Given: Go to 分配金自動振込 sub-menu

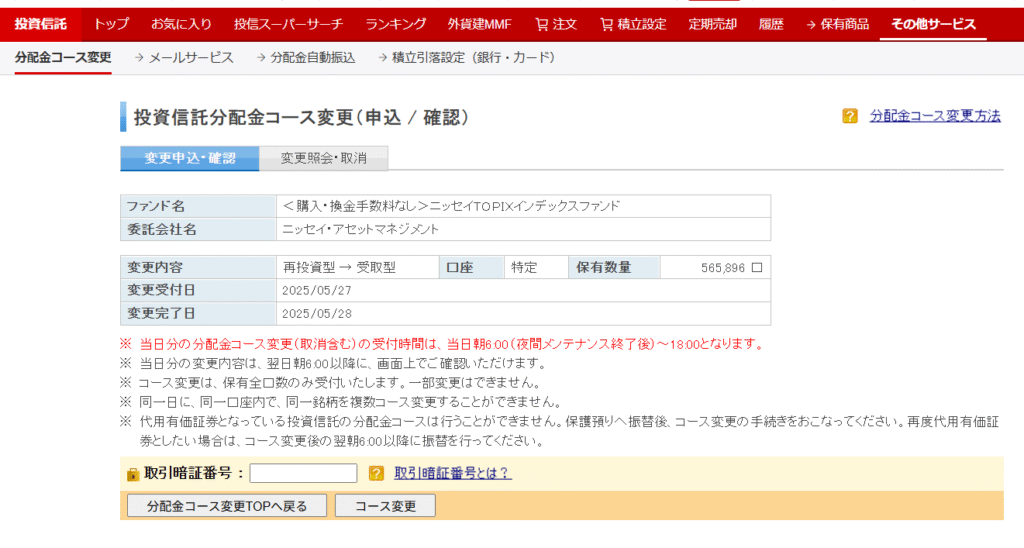Looking at the screenshot, I should point(306,57).
